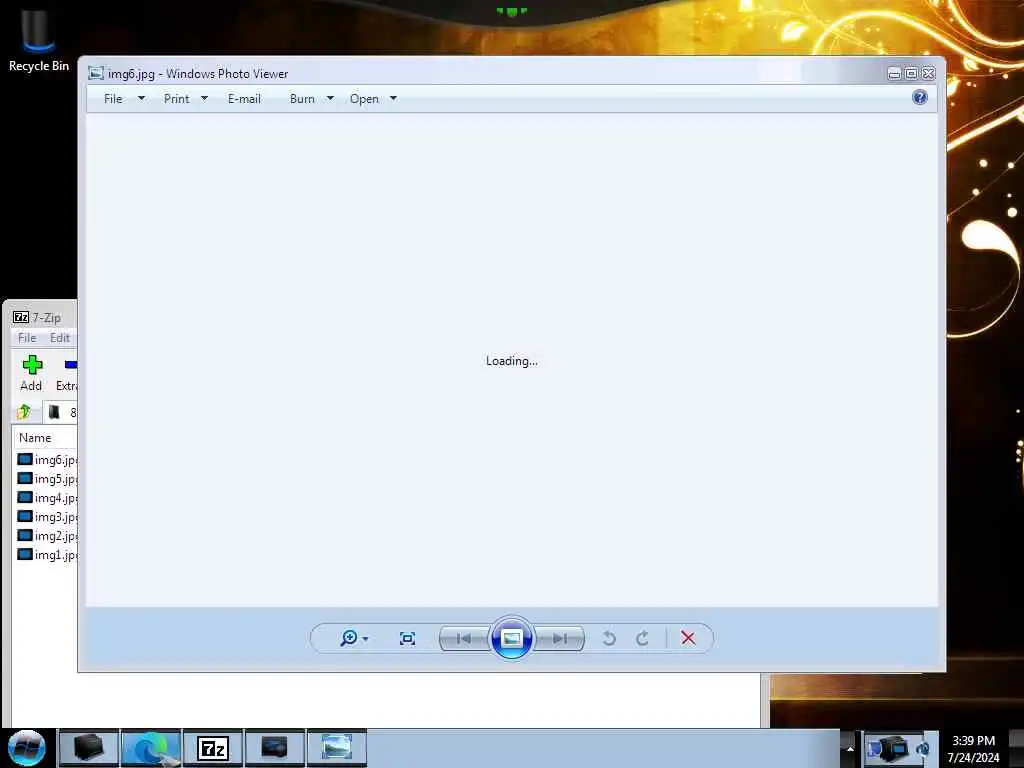Rotate the image clockwise
The height and width of the screenshot is (768, 1024).
643,638
